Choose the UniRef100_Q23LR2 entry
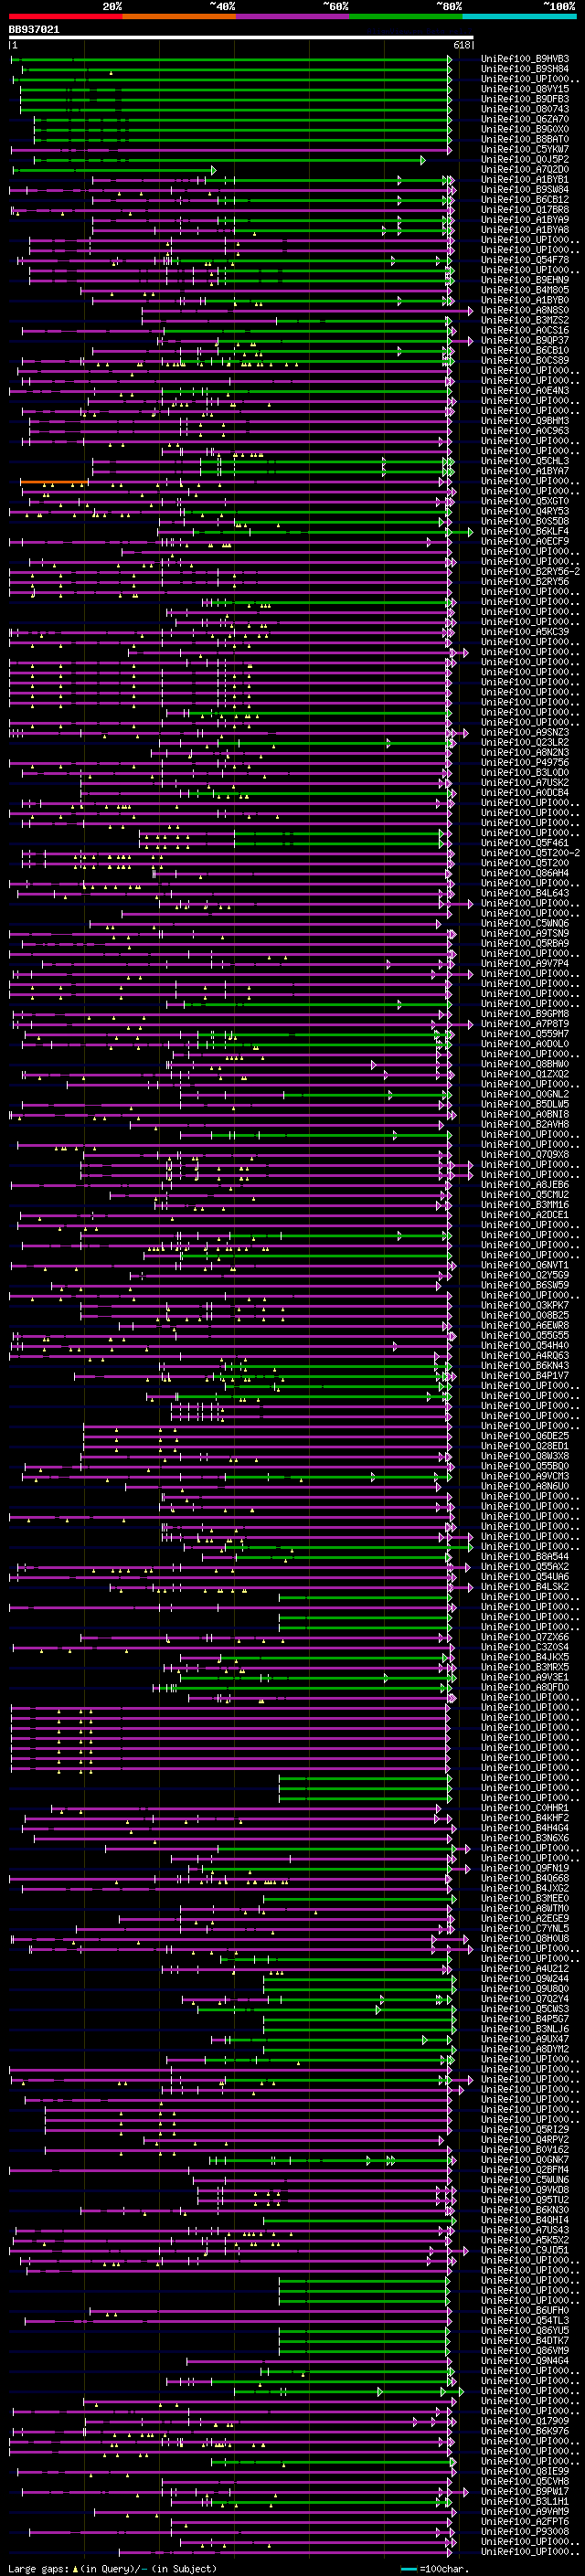Screen dimensions: 585x2576 [x=525, y=743]
